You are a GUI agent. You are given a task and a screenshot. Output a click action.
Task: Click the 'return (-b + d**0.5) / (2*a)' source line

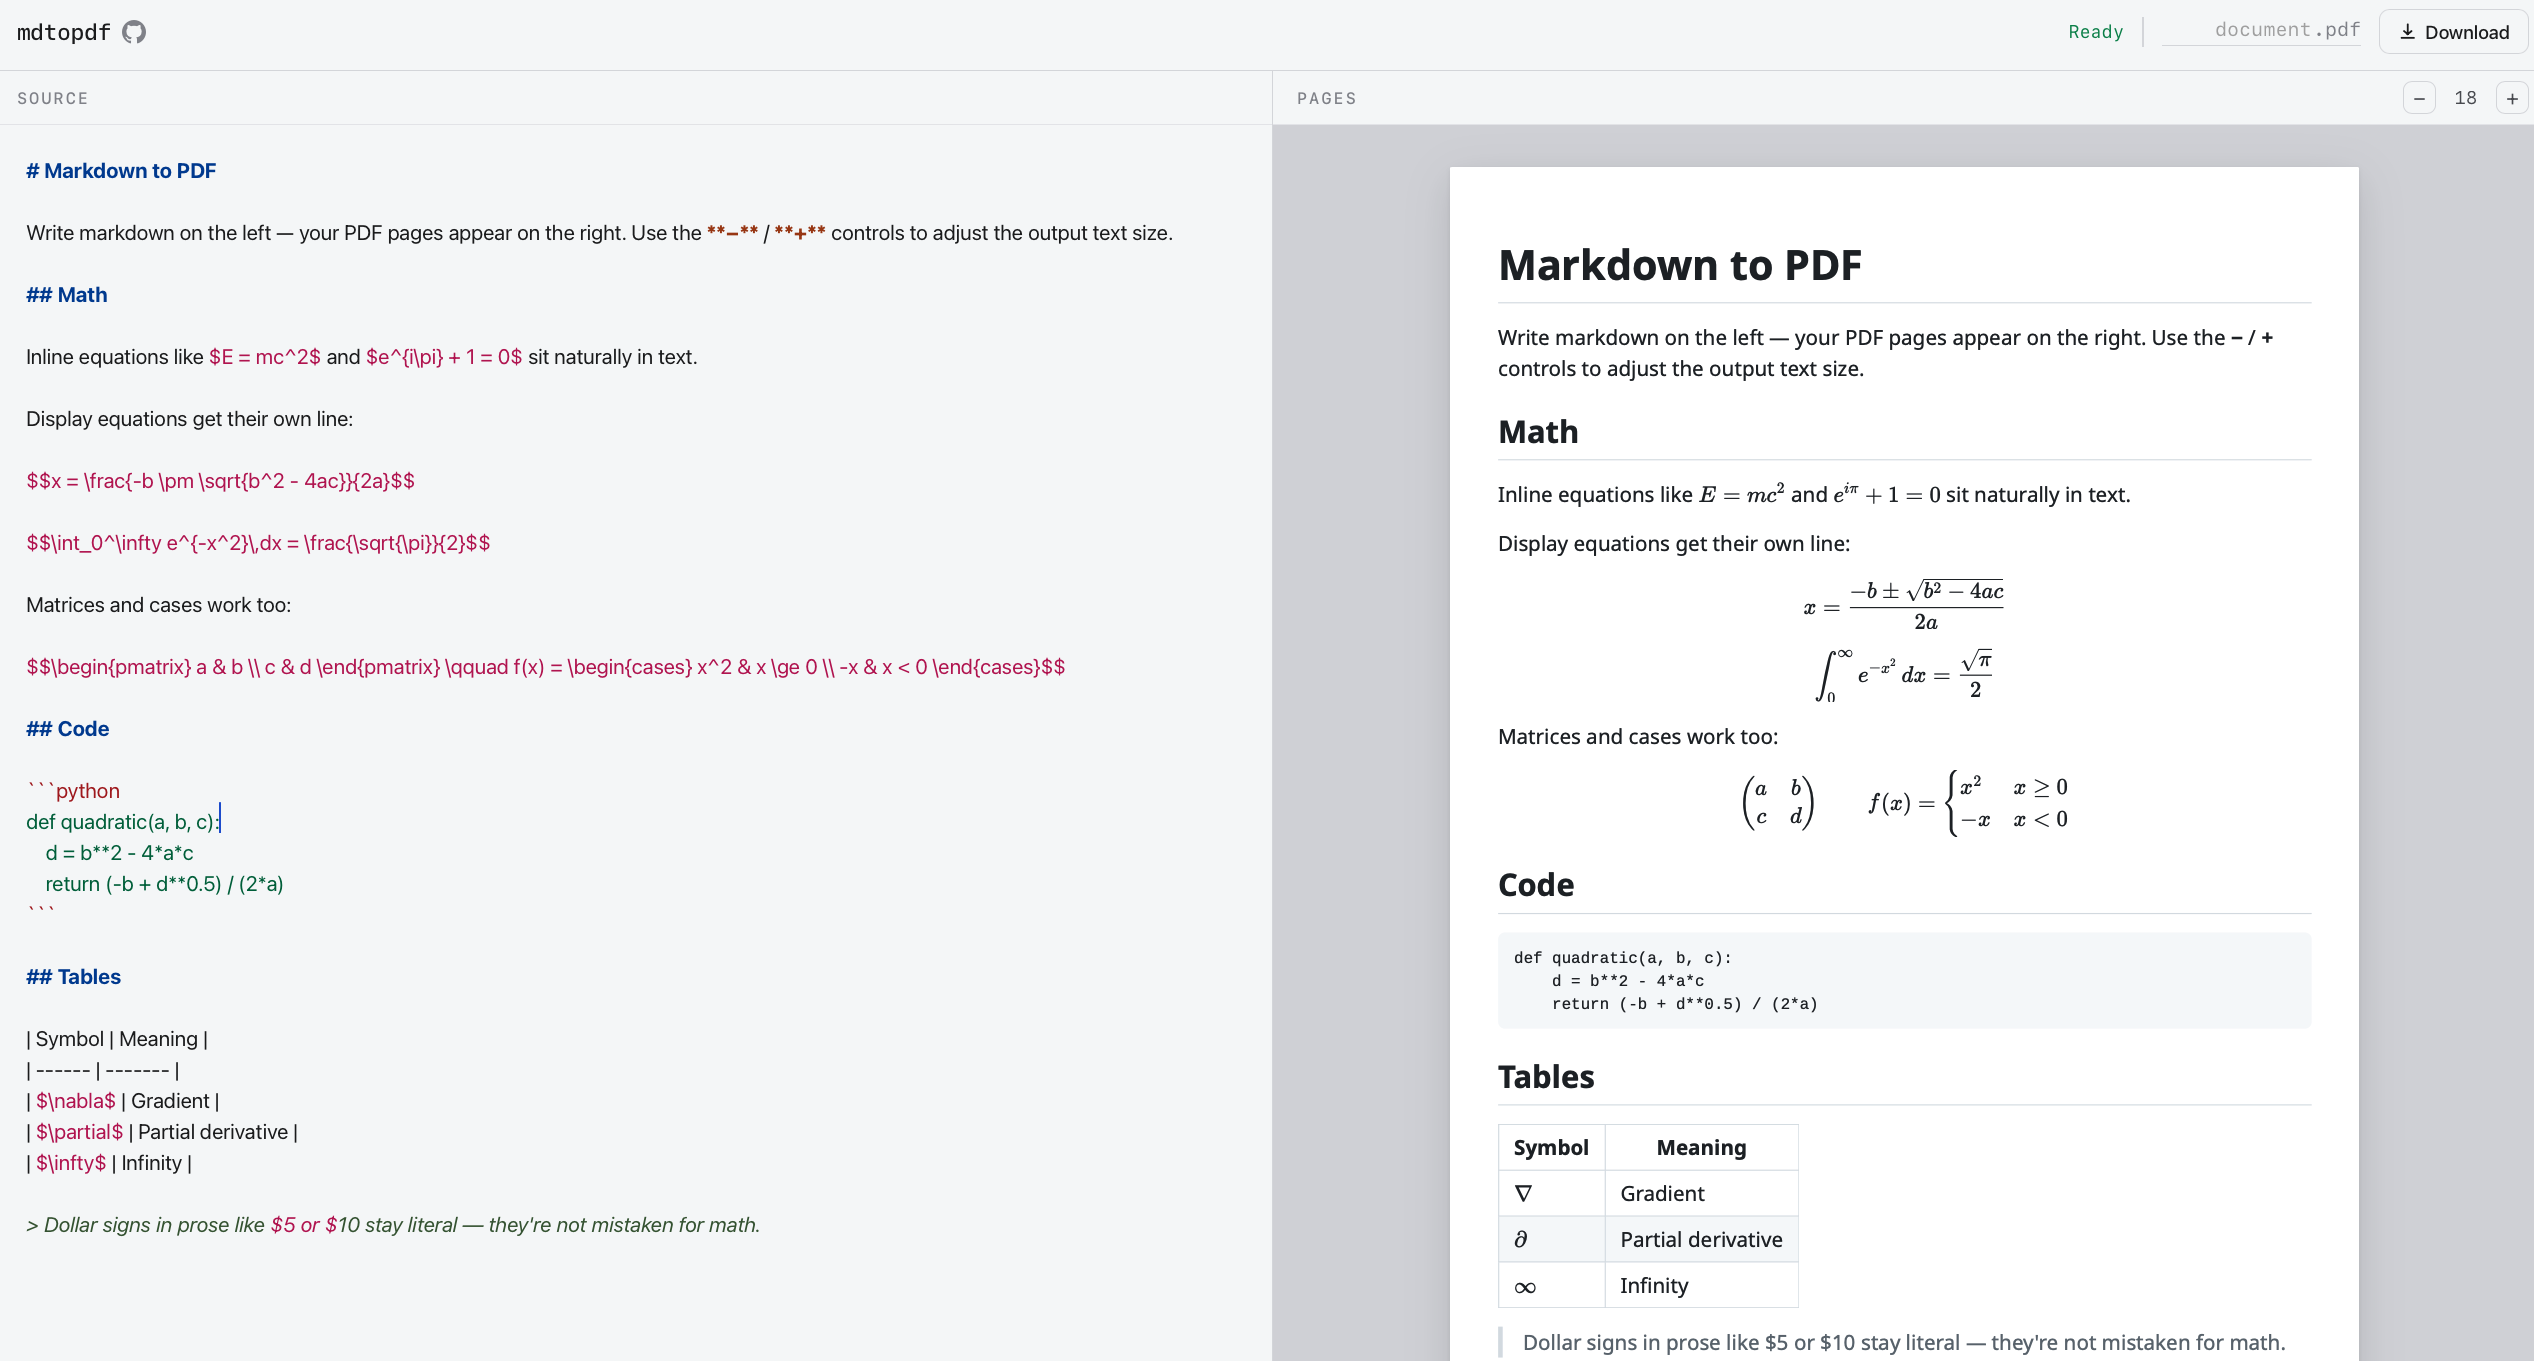point(164,884)
